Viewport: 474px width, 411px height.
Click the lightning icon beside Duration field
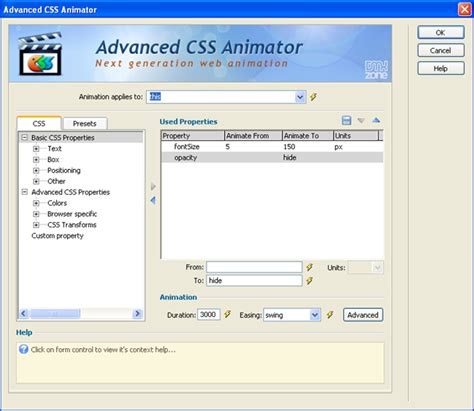click(227, 314)
